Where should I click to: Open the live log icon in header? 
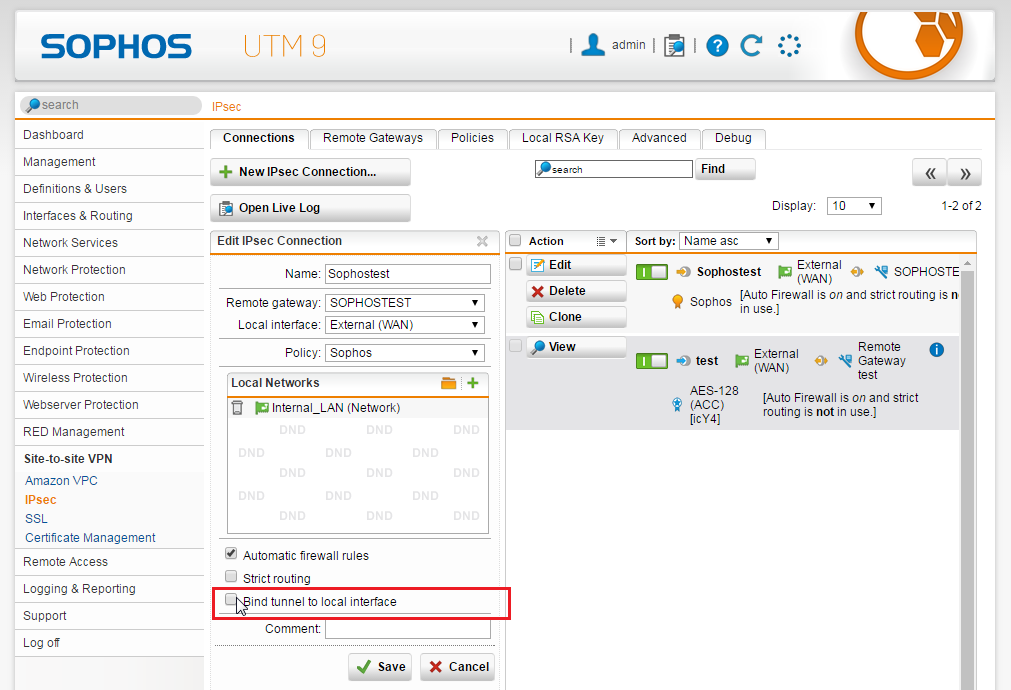click(x=674, y=45)
